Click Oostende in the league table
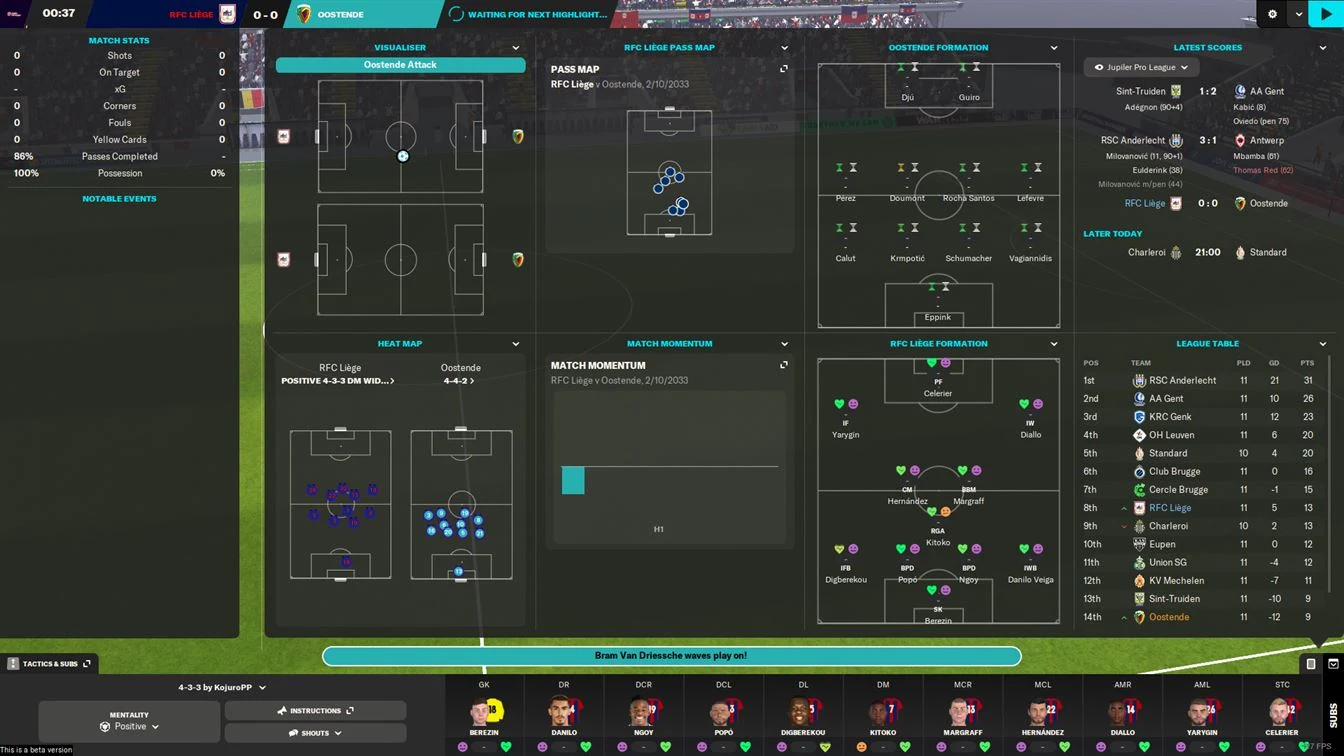Viewport: 1344px width, 756px height. tap(1169, 617)
